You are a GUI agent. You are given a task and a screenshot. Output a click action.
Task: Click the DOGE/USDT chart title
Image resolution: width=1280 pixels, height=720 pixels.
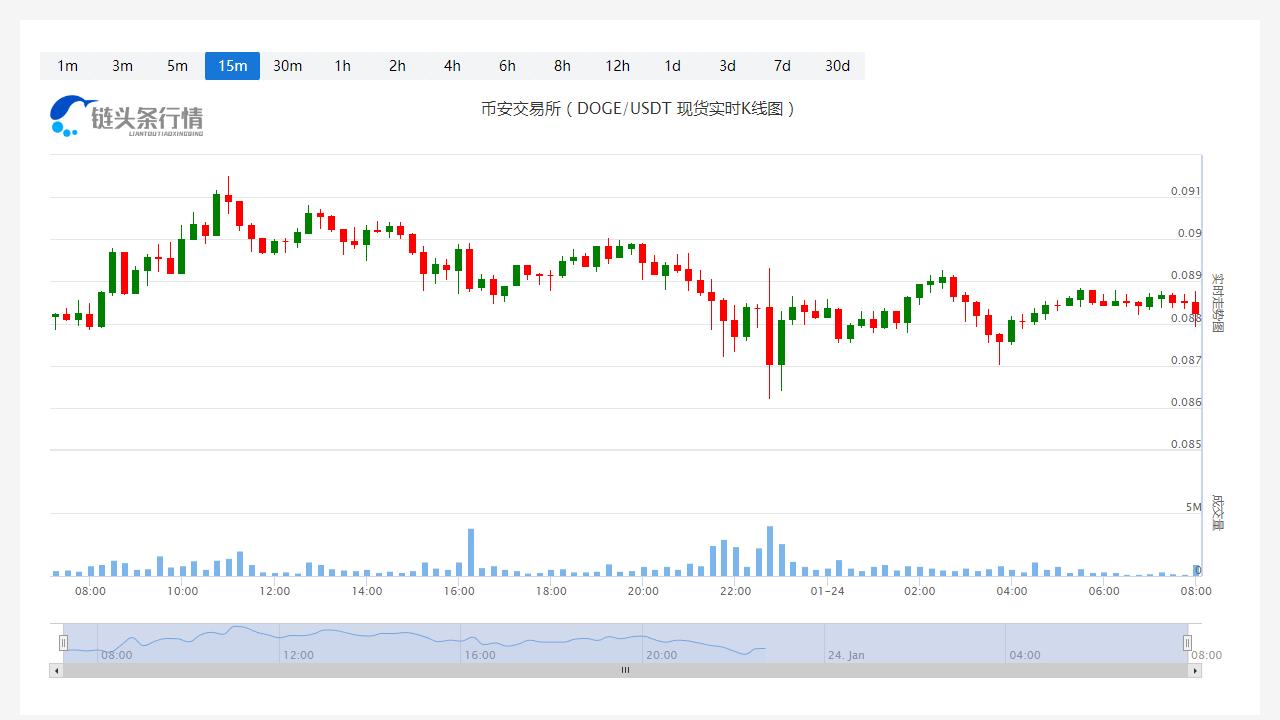coord(638,108)
